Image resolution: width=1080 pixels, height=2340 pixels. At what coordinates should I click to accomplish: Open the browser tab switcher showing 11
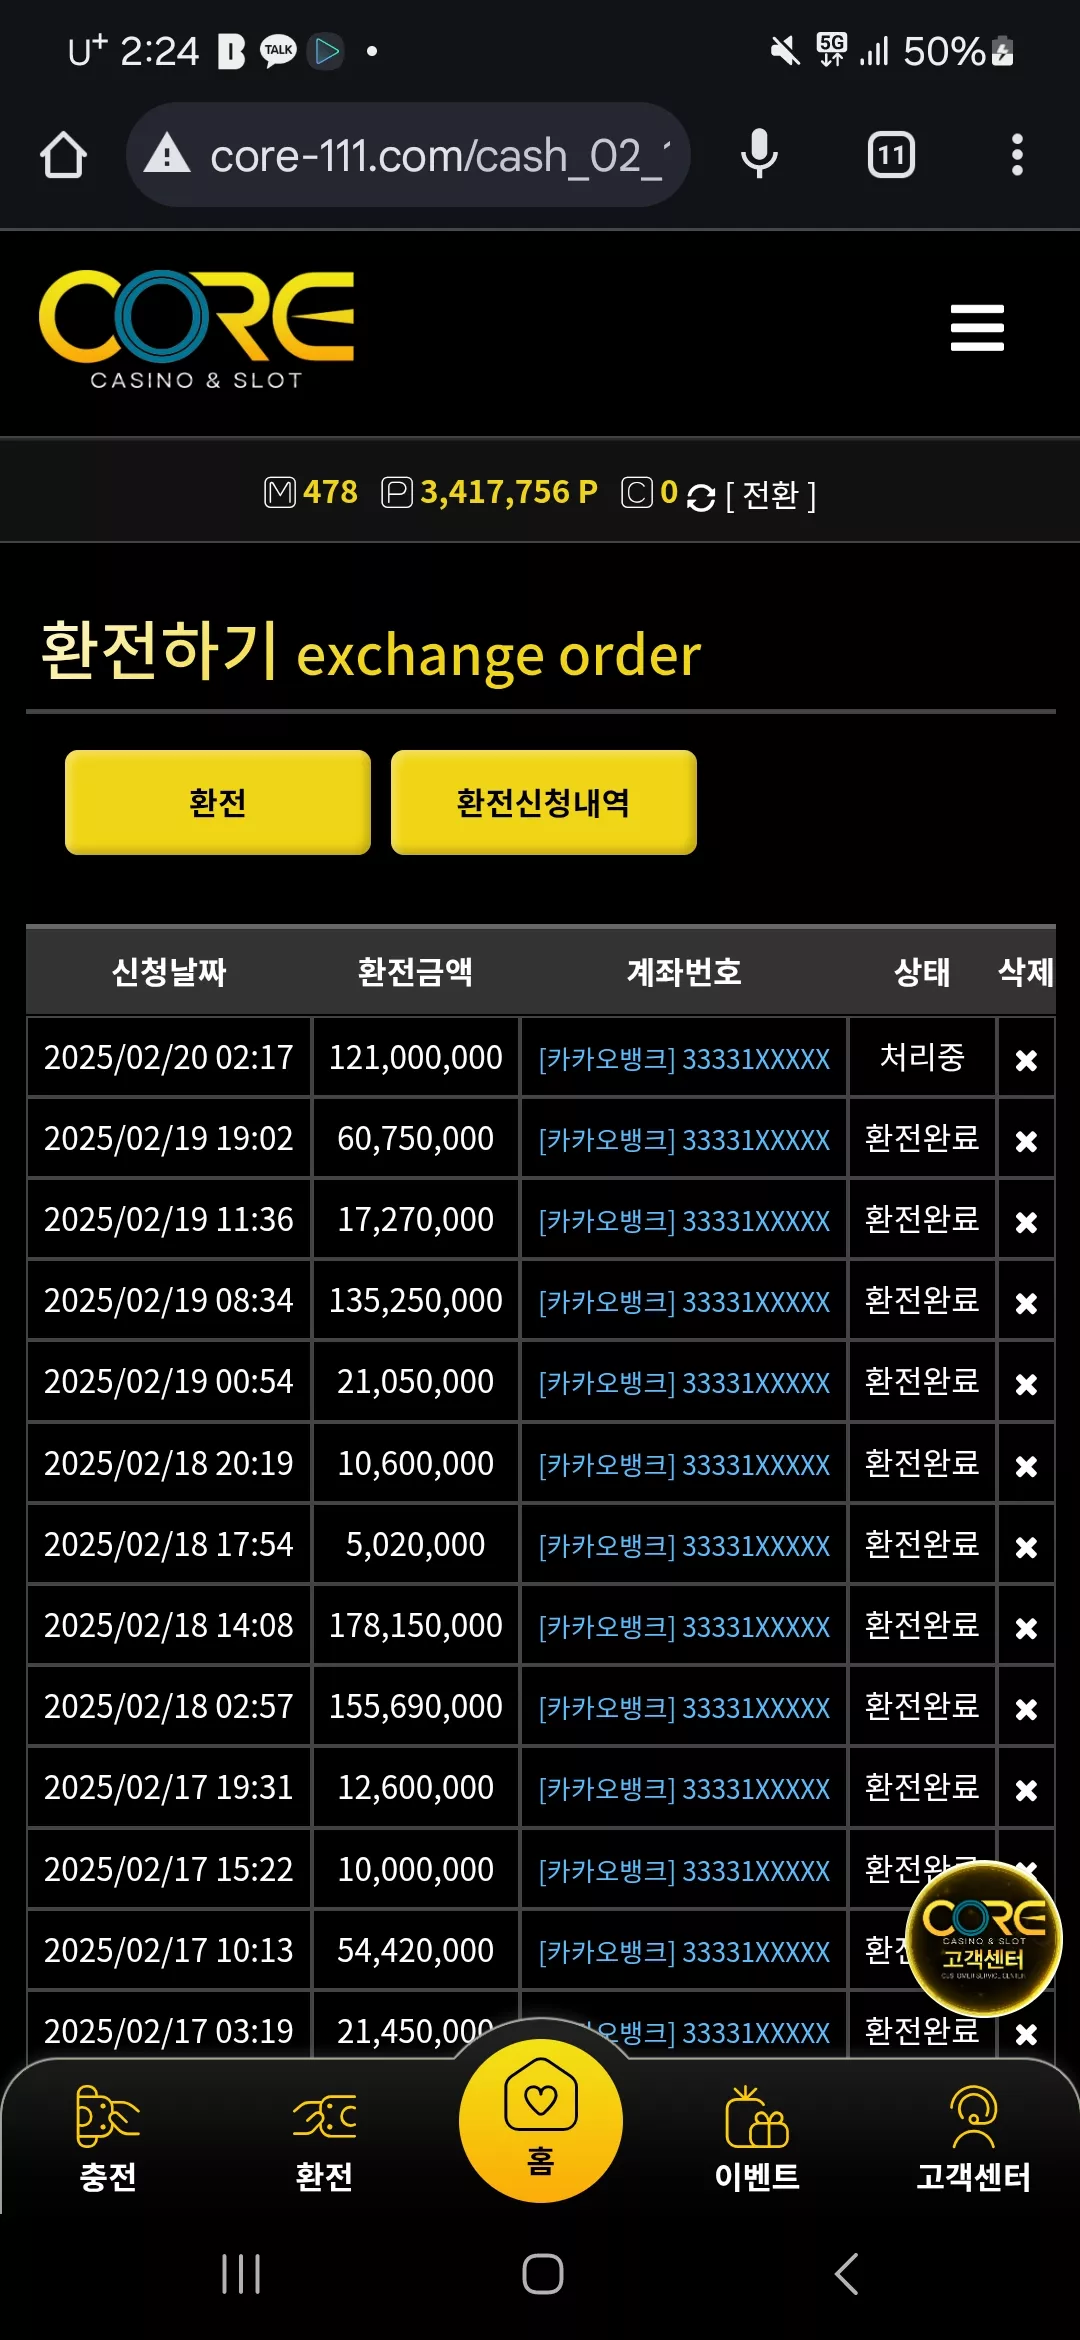click(x=891, y=155)
